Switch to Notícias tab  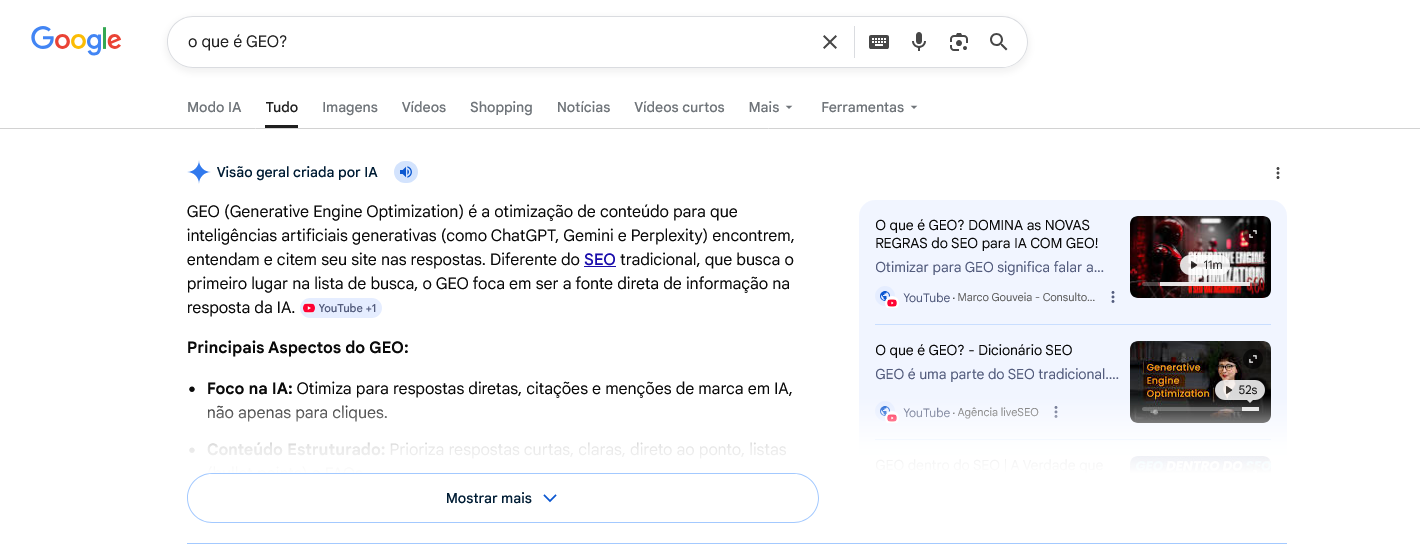point(583,107)
